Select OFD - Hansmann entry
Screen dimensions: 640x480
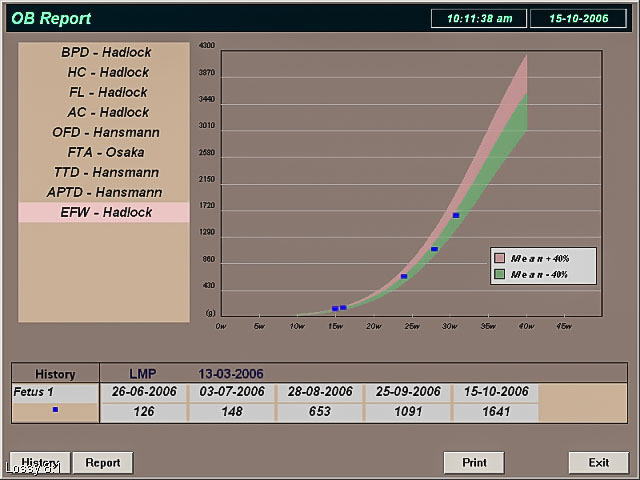(104, 132)
